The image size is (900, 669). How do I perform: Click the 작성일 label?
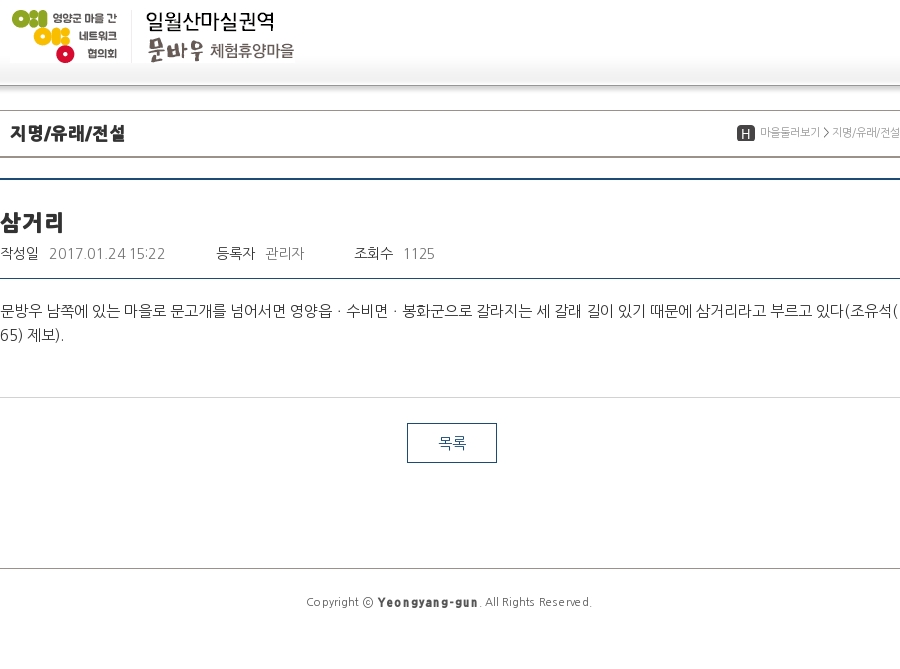(20, 253)
